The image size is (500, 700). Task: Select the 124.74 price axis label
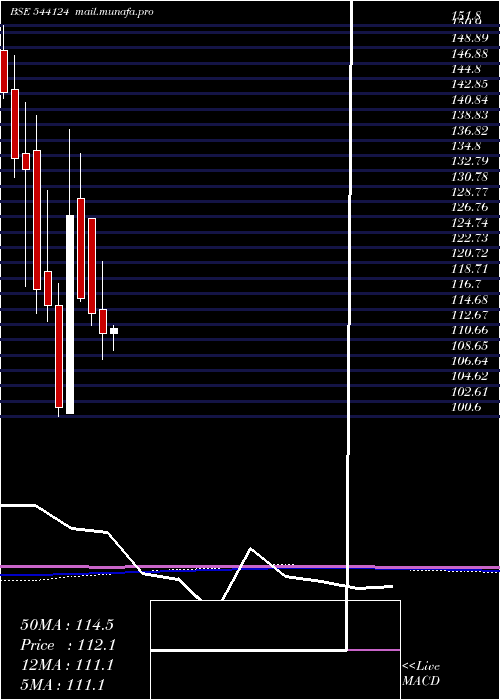pyautogui.click(x=470, y=223)
